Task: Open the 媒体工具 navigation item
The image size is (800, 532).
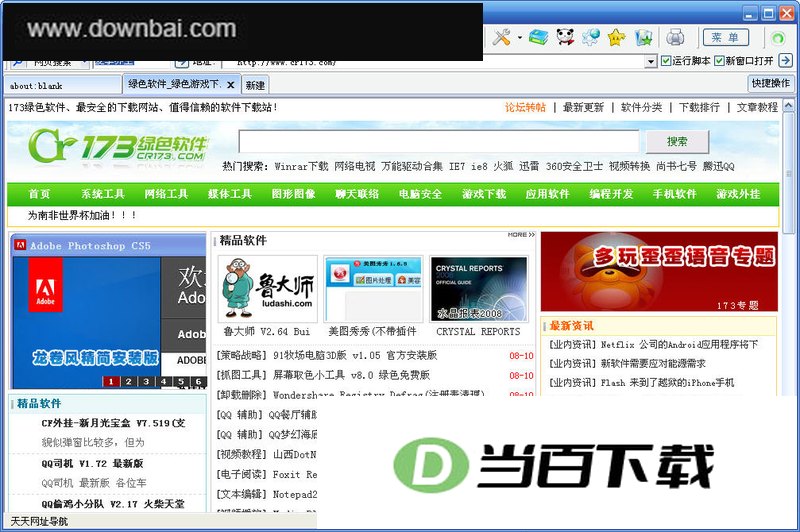Action: pos(230,194)
